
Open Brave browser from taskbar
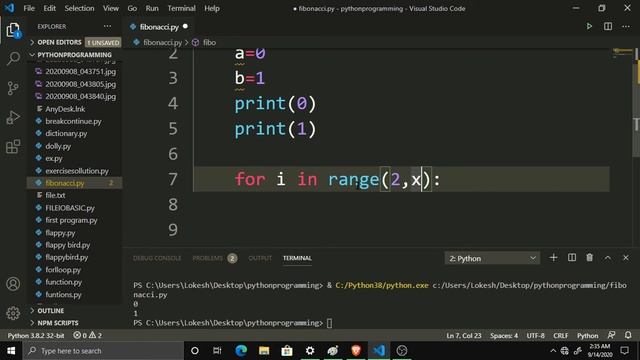click(356, 351)
